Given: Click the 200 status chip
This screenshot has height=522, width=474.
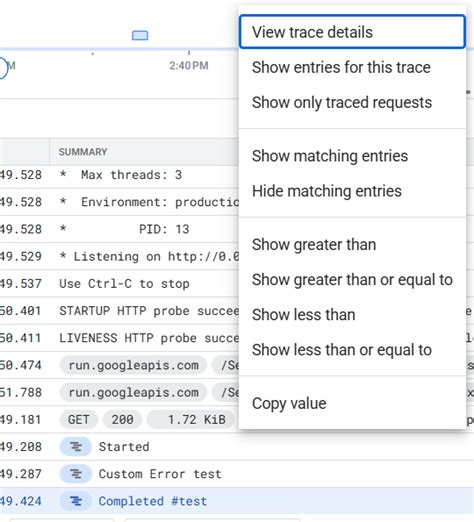Looking at the screenshot, I should click(122, 419).
